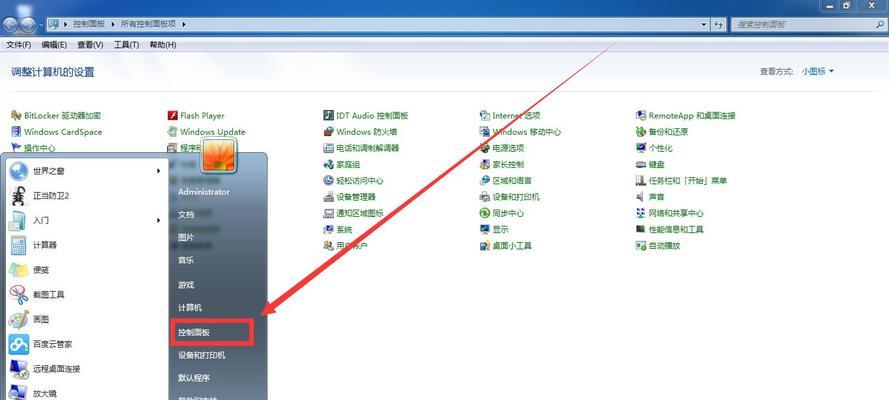Open 文件(F) menu
This screenshot has height=400, width=889.
pyautogui.click(x=19, y=45)
